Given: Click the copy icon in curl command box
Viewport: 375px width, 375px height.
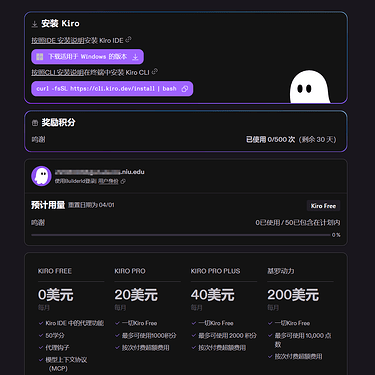Looking at the screenshot, I should pyautogui.click(x=185, y=89).
